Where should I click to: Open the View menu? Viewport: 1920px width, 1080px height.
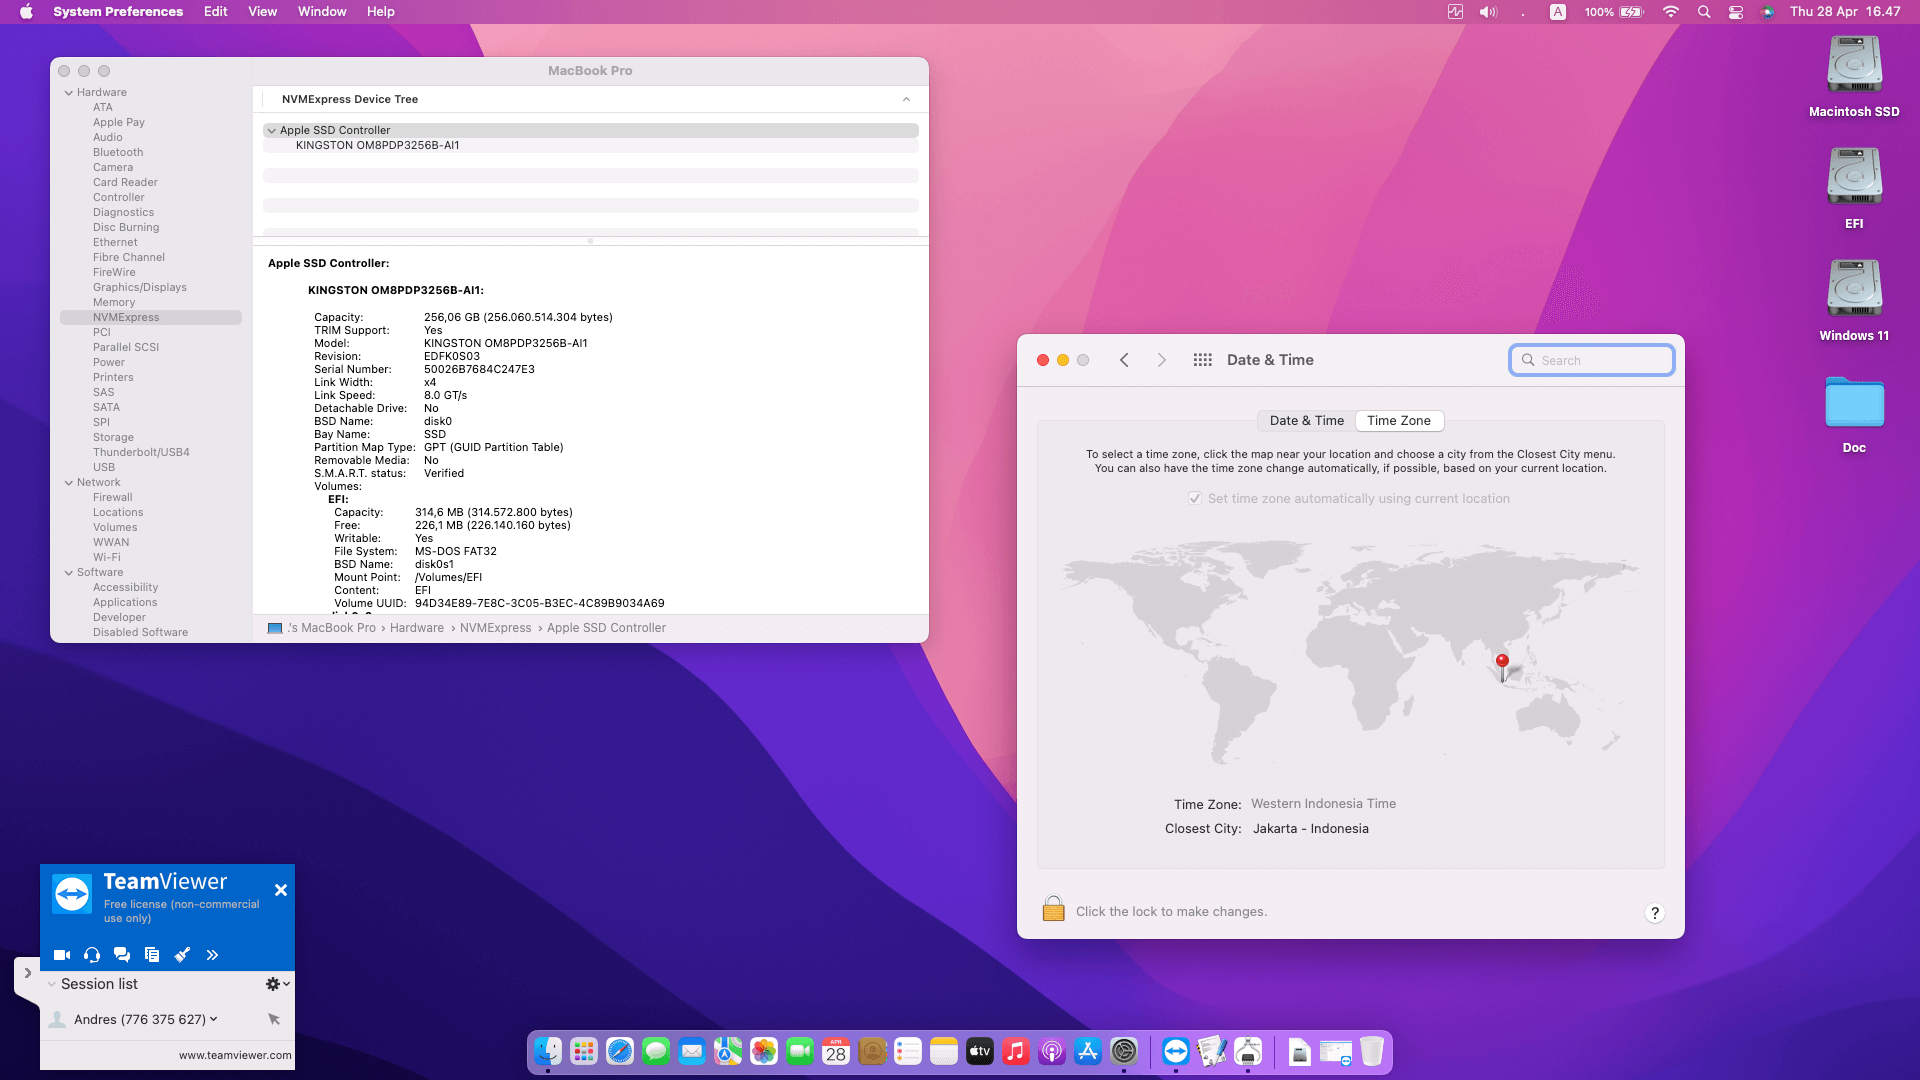tap(263, 12)
